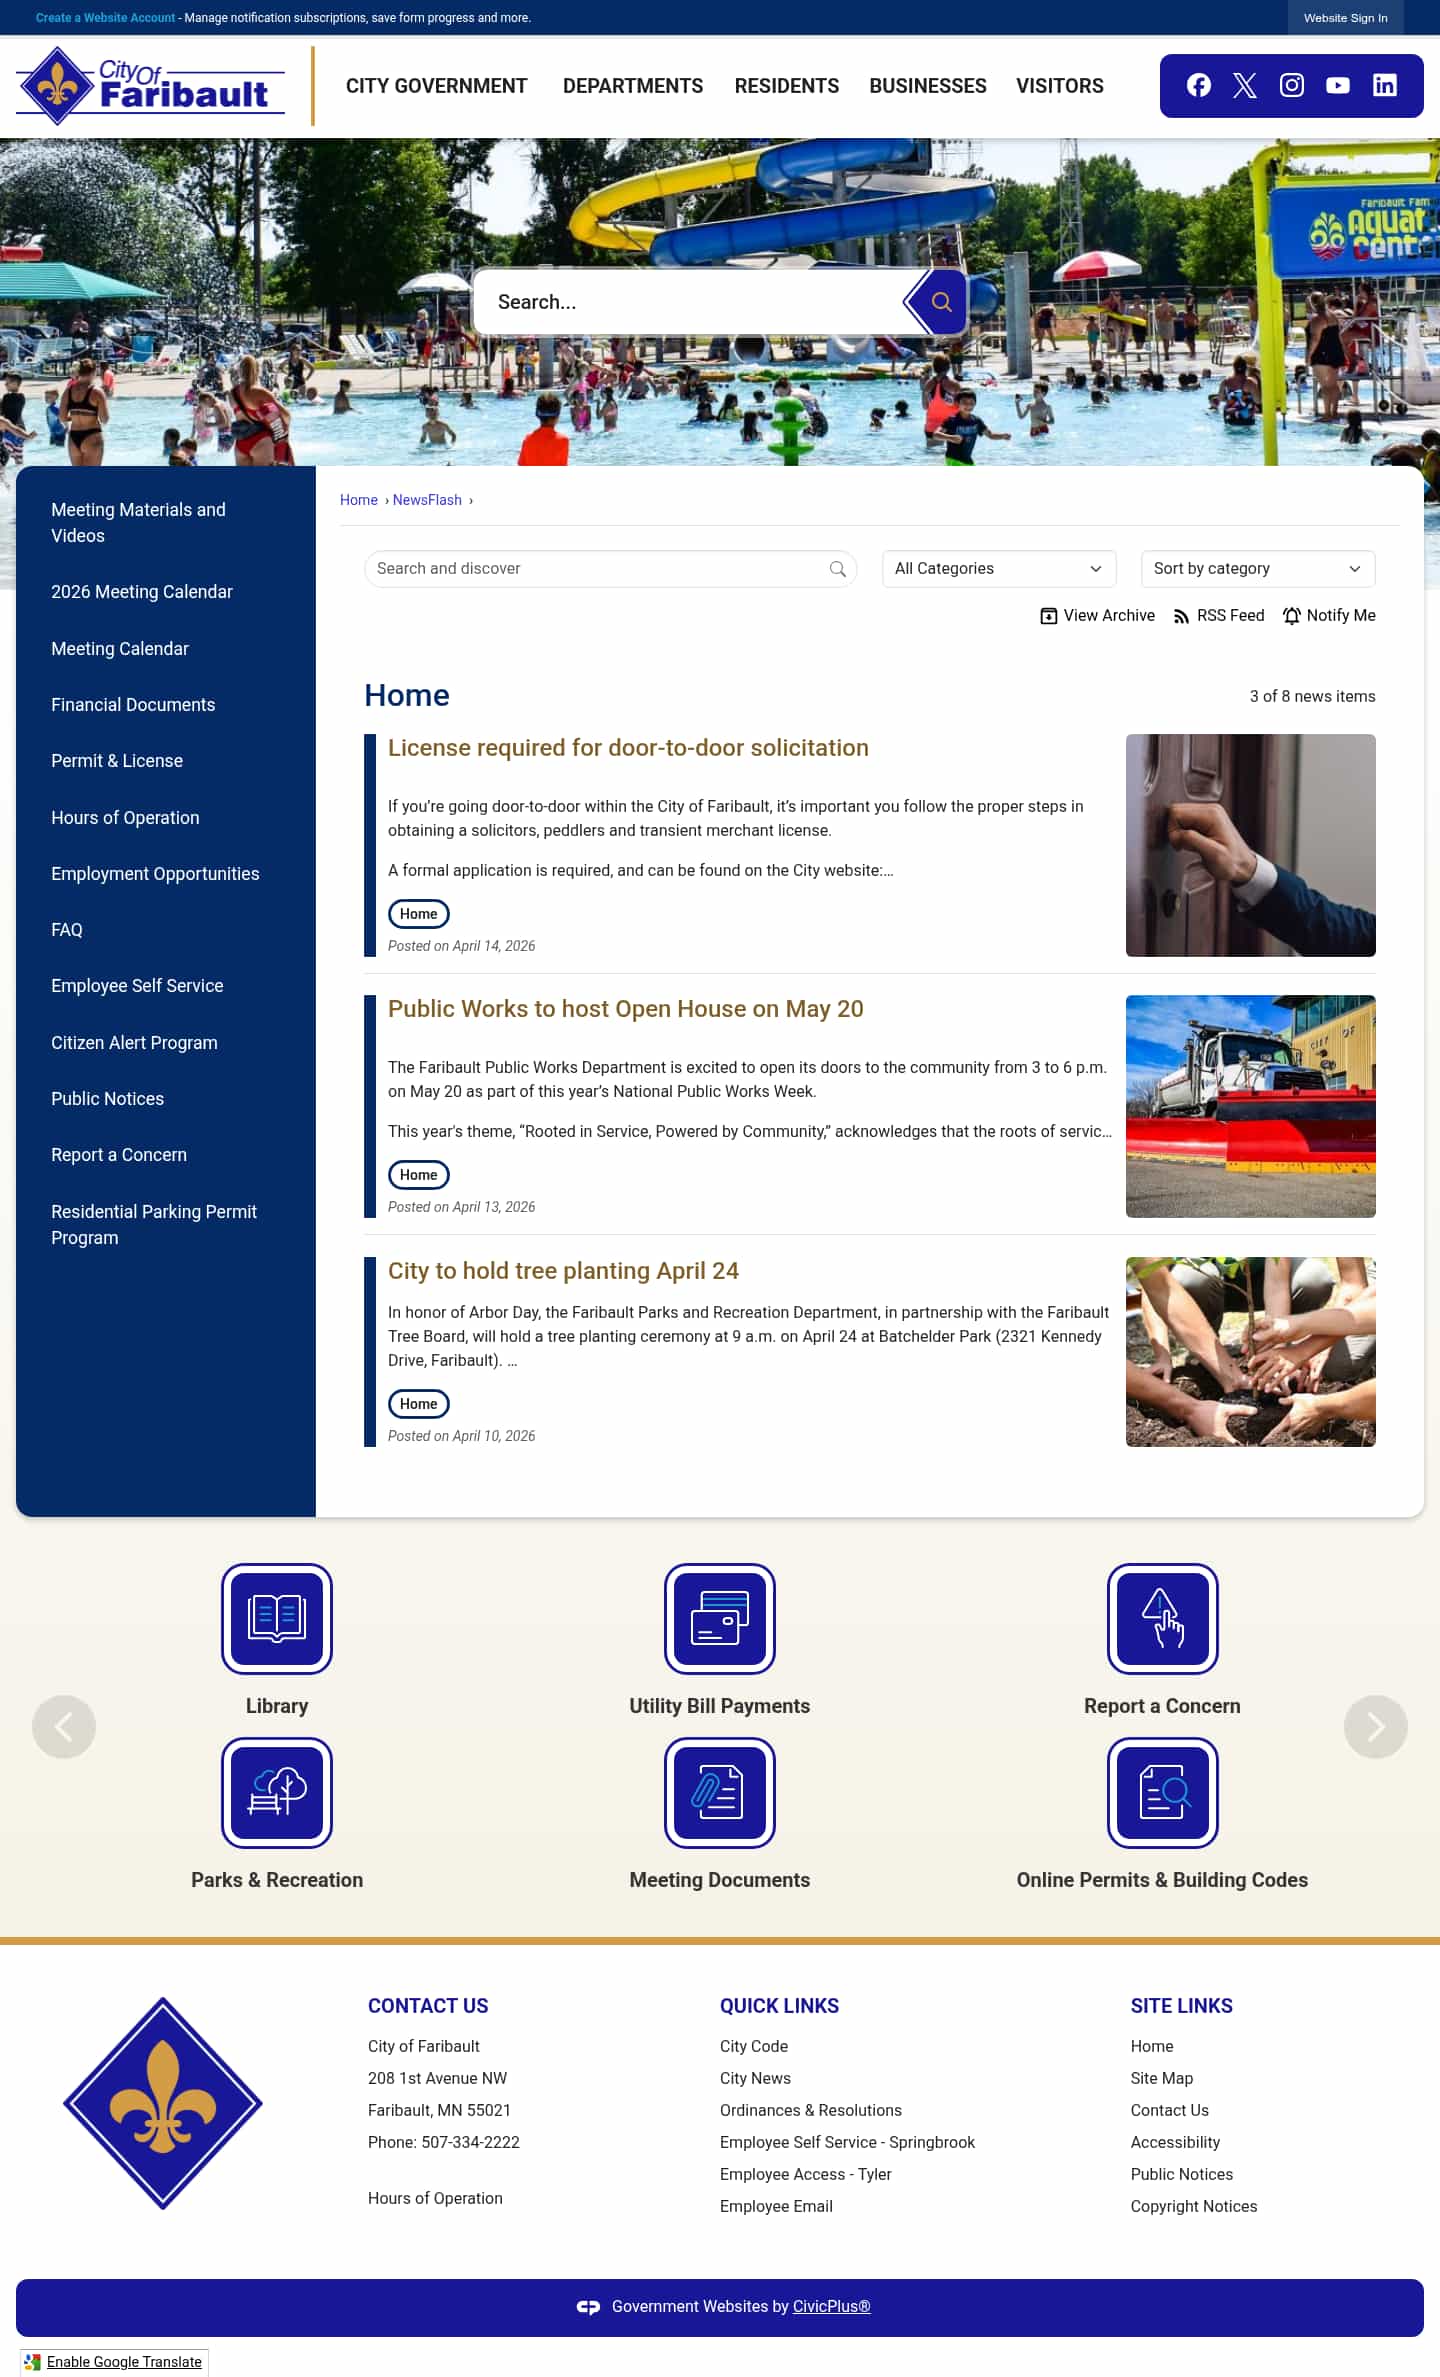
Task: Open the tree planting April 24 headline
Action: 563,1271
